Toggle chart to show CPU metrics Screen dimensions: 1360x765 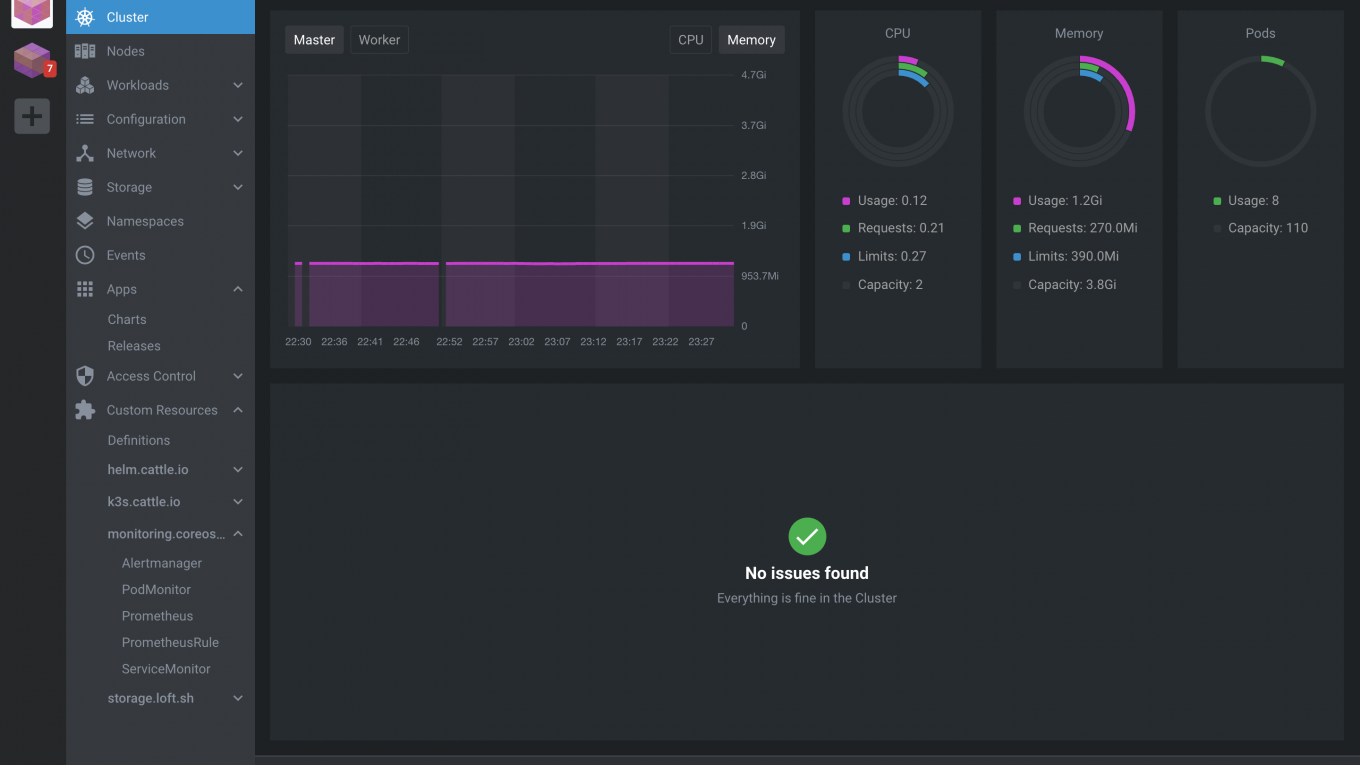click(x=690, y=40)
